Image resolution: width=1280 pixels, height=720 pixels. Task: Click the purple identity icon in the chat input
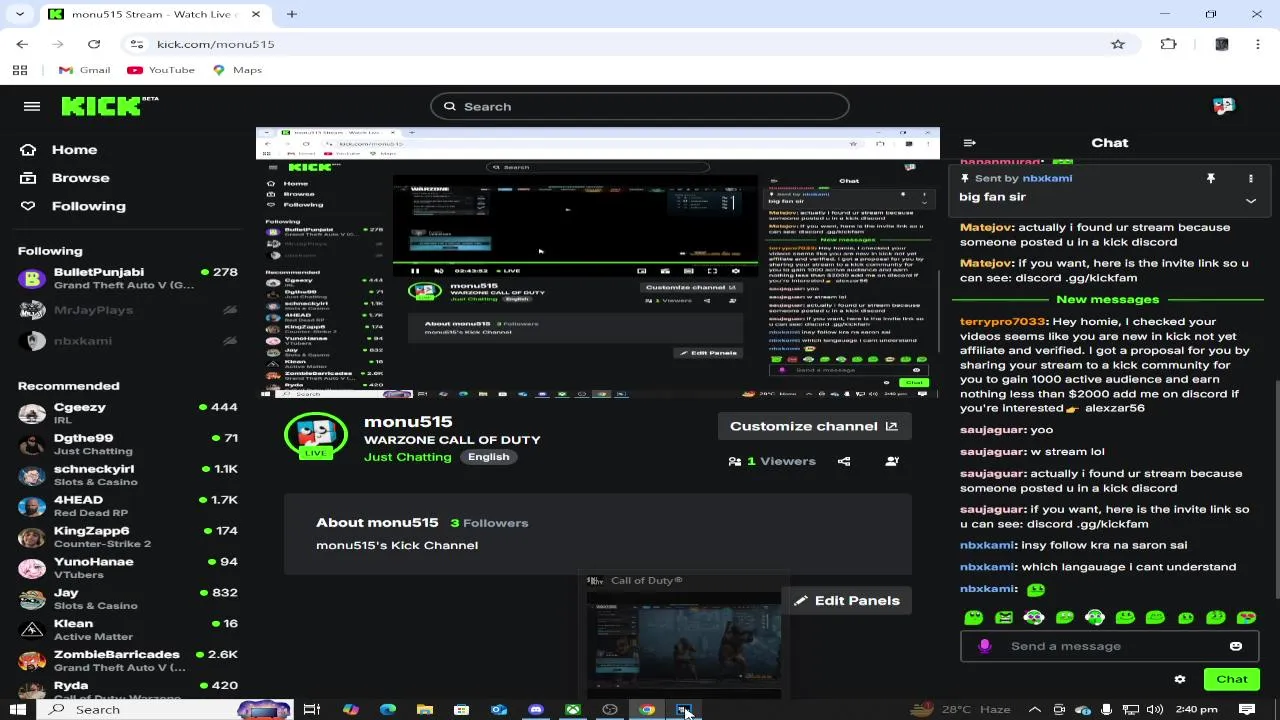click(x=984, y=646)
